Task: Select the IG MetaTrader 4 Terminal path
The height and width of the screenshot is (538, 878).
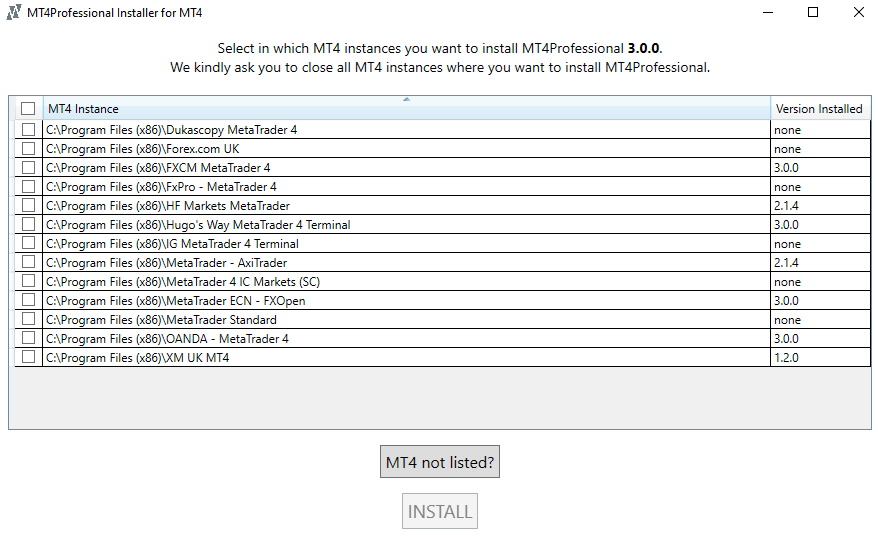Action: (x=172, y=244)
